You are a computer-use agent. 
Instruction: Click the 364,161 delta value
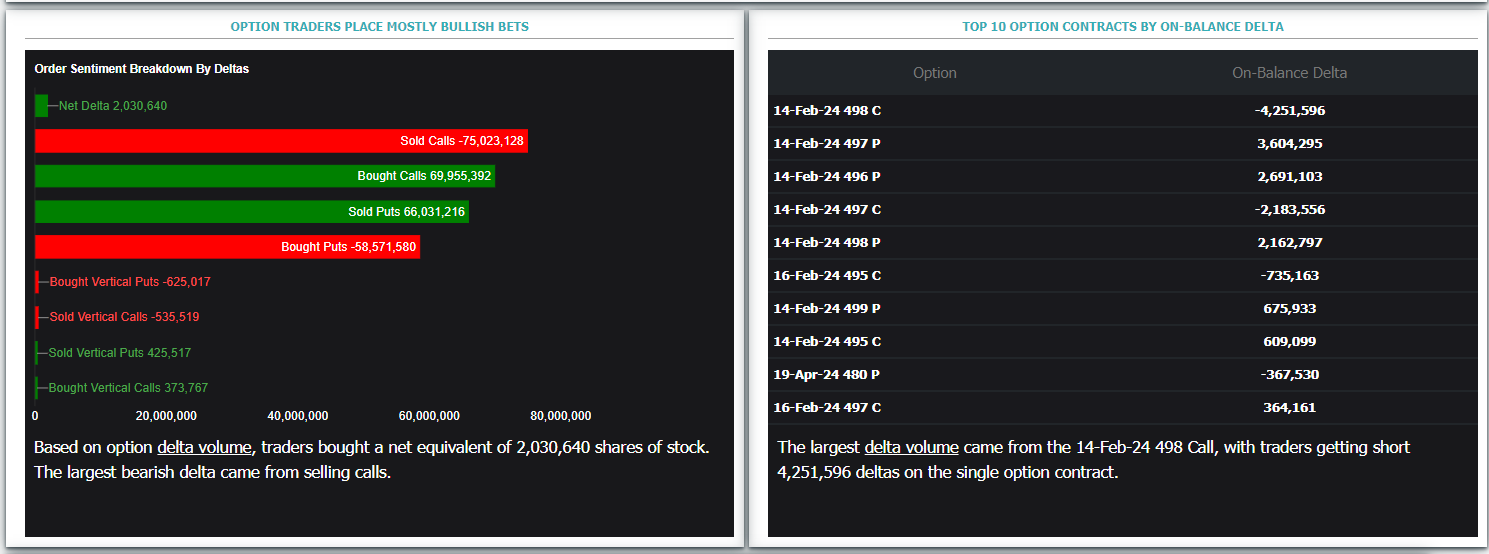tap(1290, 408)
